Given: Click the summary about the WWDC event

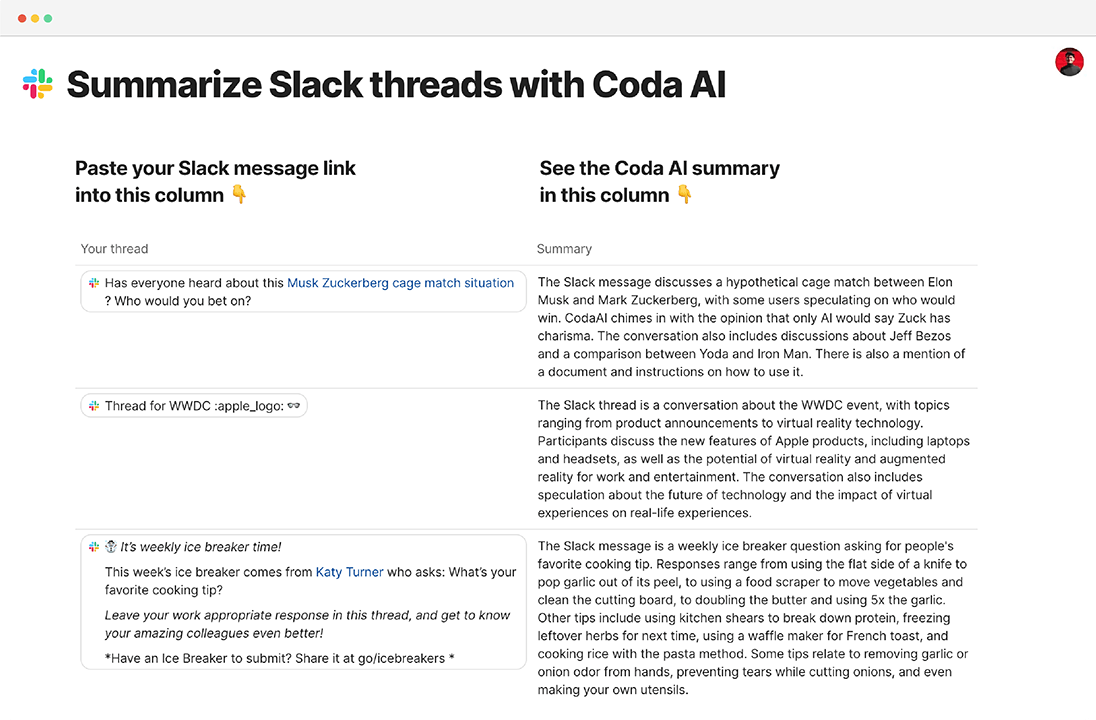Looking at the screenshot, I should point(754,459).
